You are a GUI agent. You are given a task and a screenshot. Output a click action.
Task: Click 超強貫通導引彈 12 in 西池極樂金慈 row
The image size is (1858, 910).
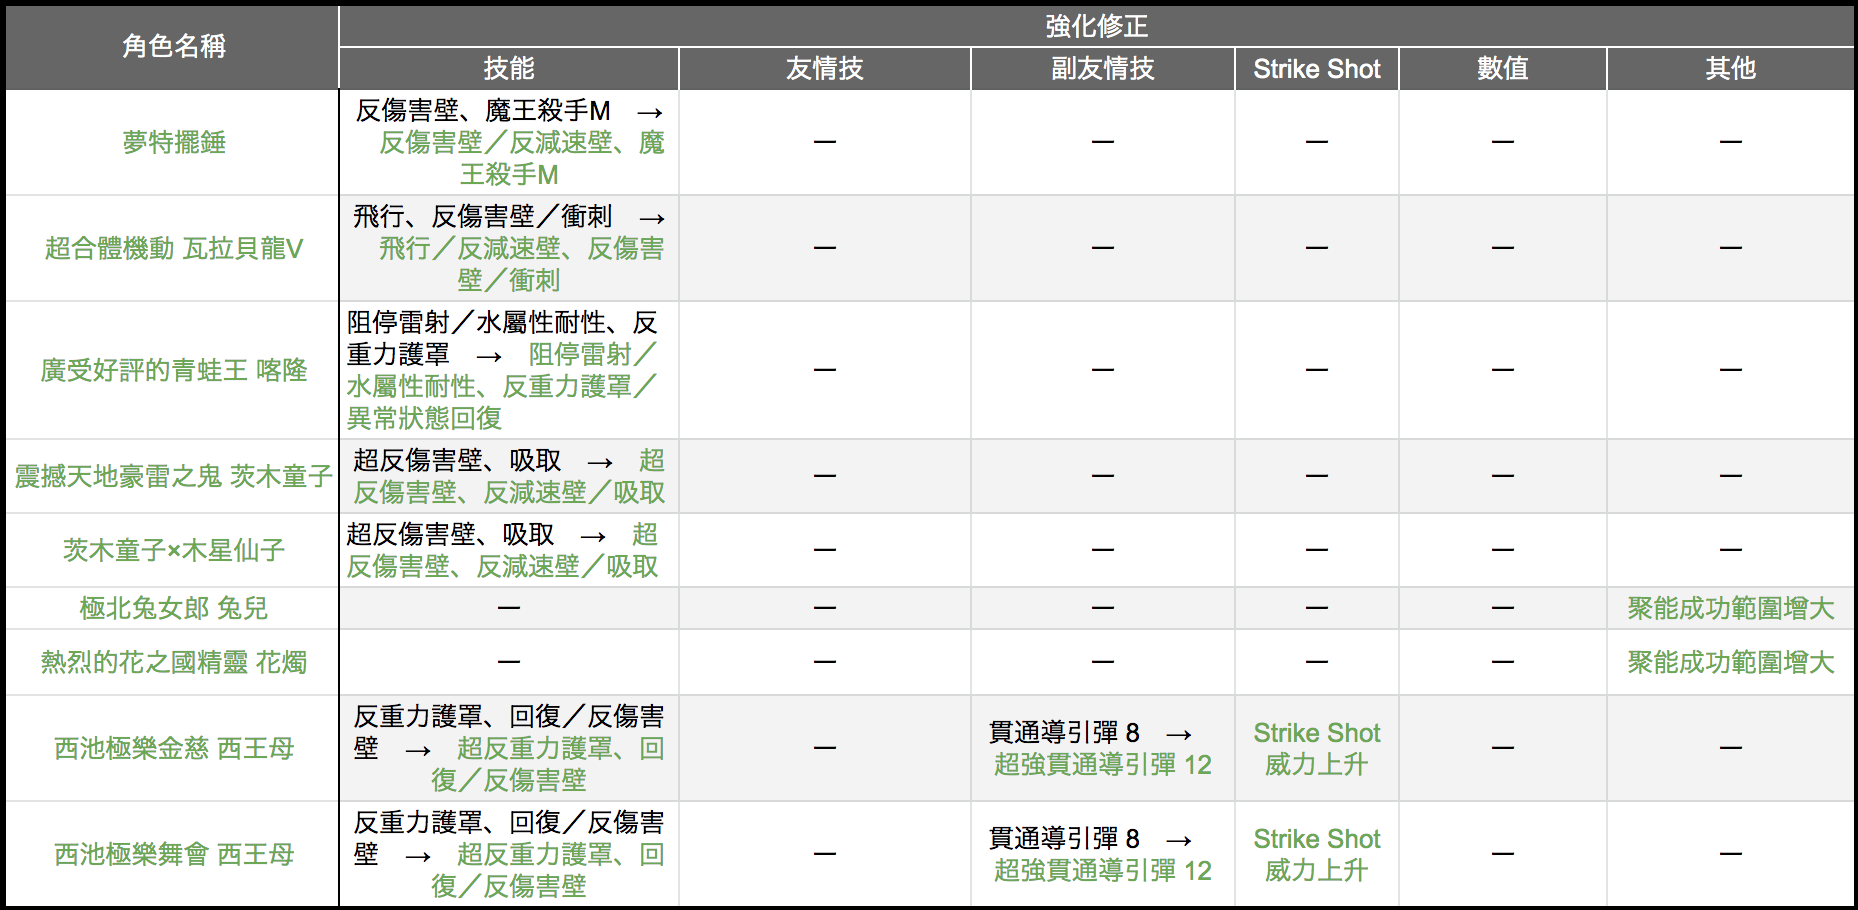click(x=1103, y=765)
